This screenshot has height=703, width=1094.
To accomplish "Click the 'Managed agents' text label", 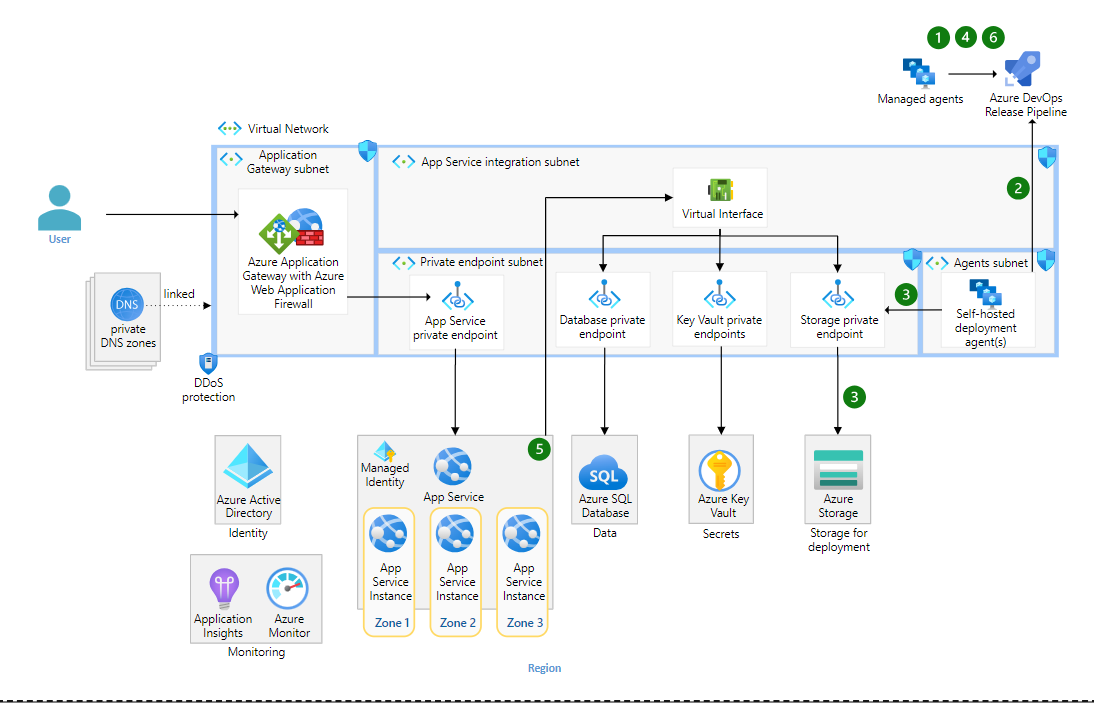I will pos(920,99).
